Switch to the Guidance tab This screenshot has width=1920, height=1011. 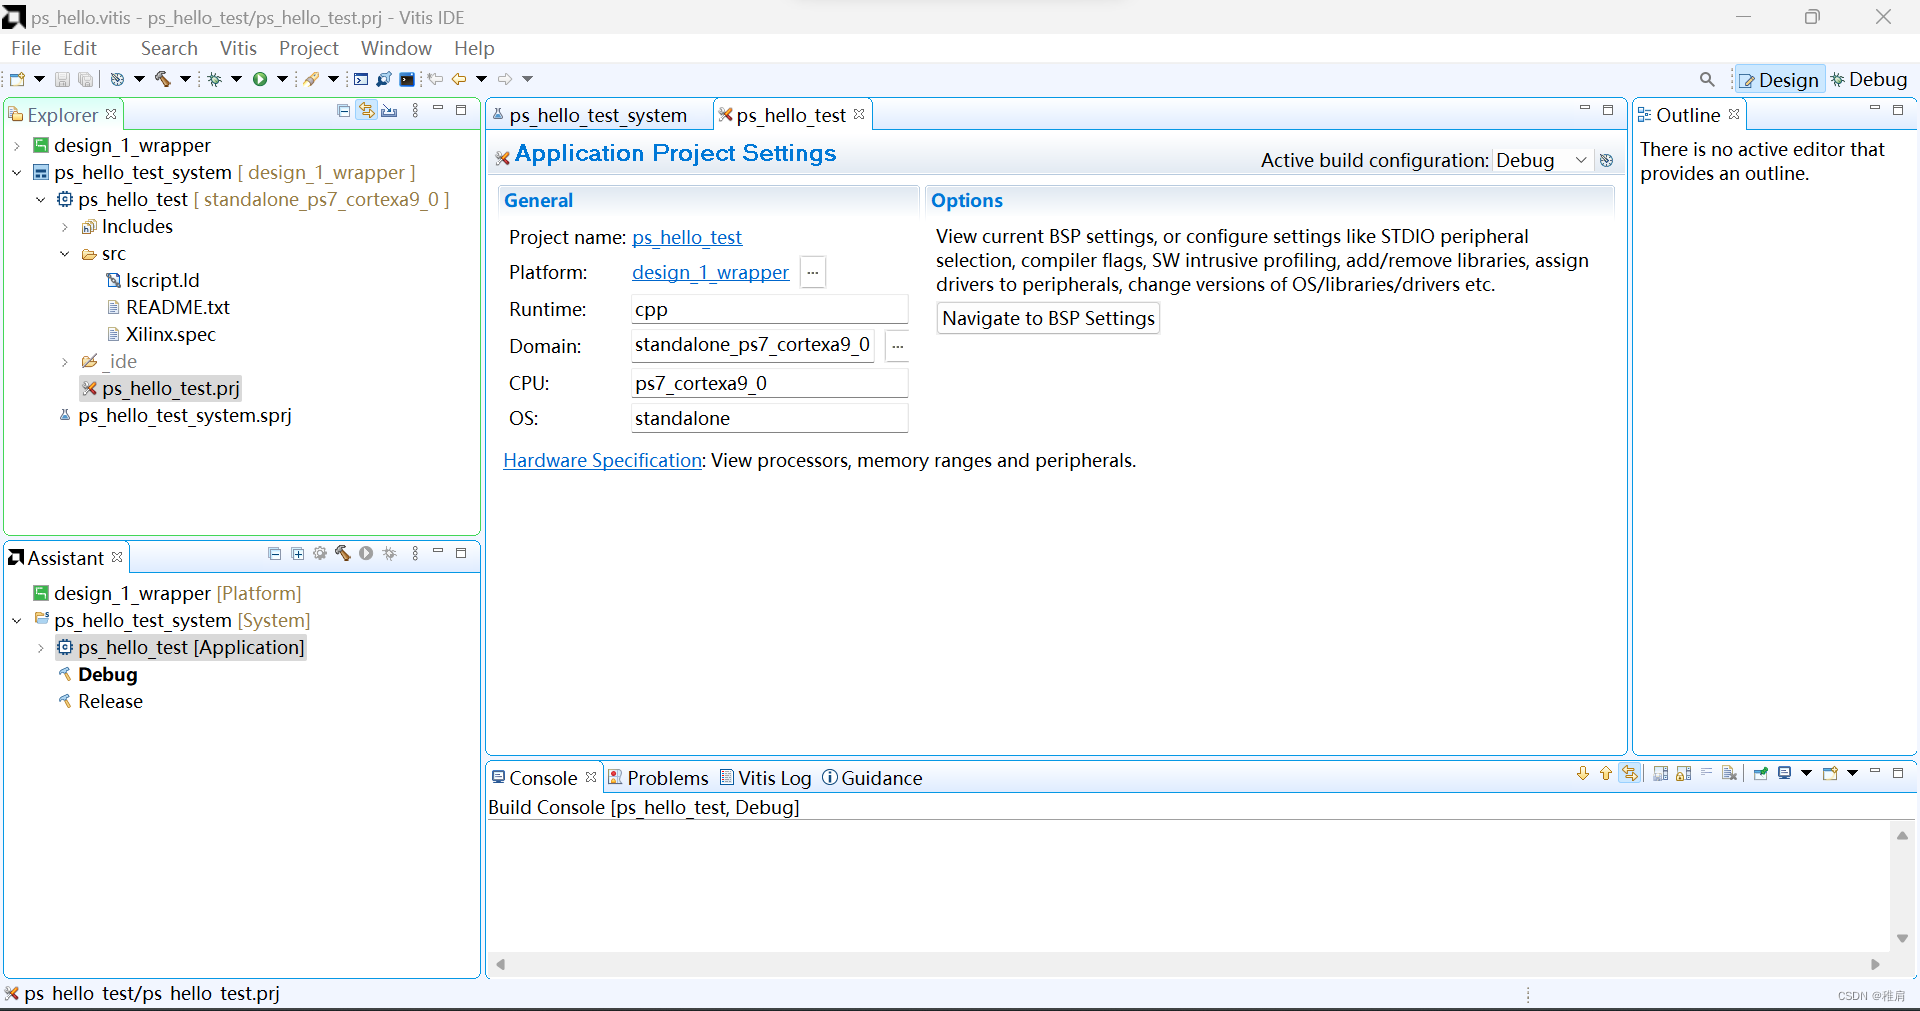(x=872, y=778)
